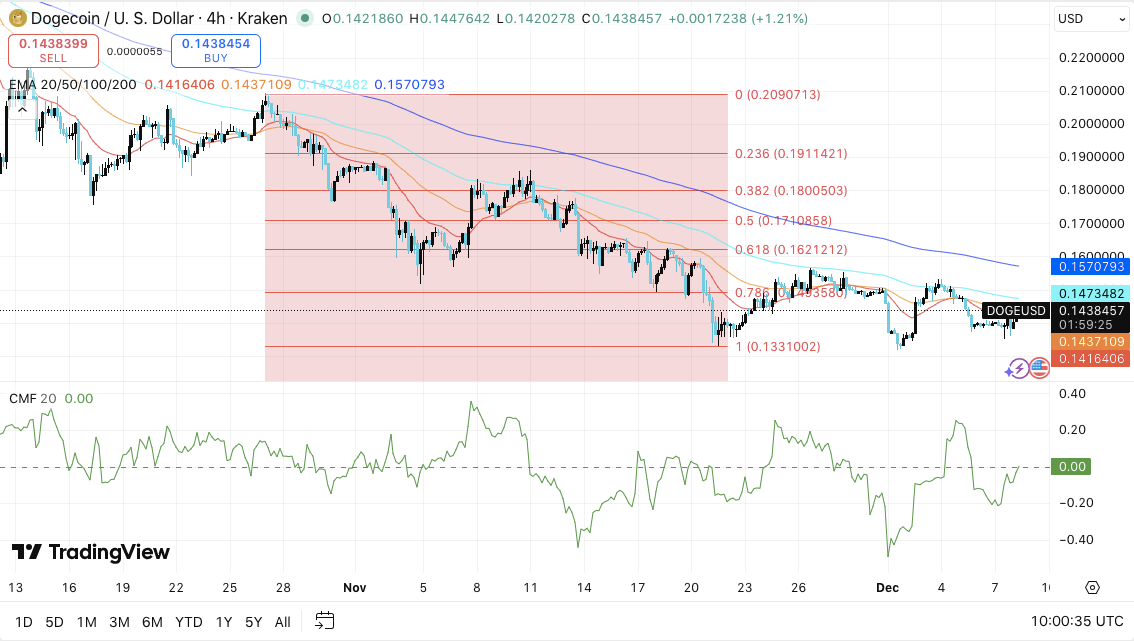Open chart scale settings gear icon
1134x641 pixels.
[x=1092, y=587]
